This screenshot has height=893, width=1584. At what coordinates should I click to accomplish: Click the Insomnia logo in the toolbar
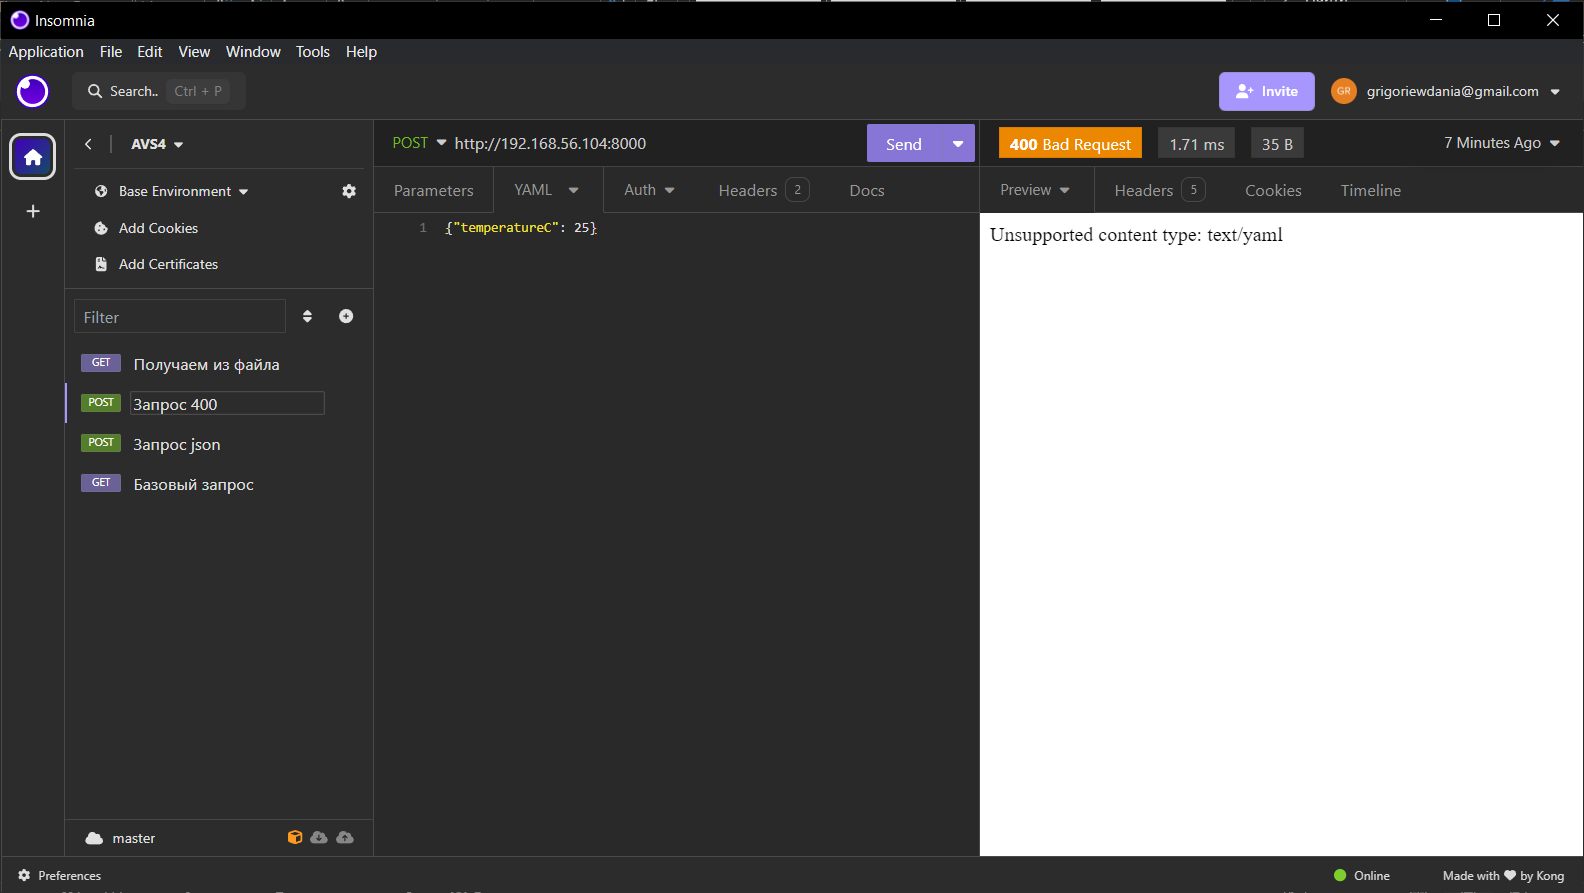click(33, 91)
